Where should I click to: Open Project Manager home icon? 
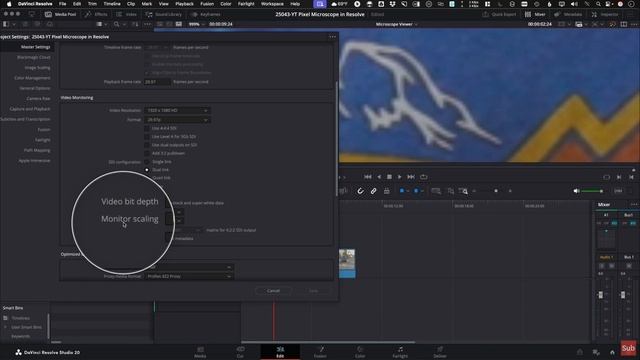(x=612, y=352)
